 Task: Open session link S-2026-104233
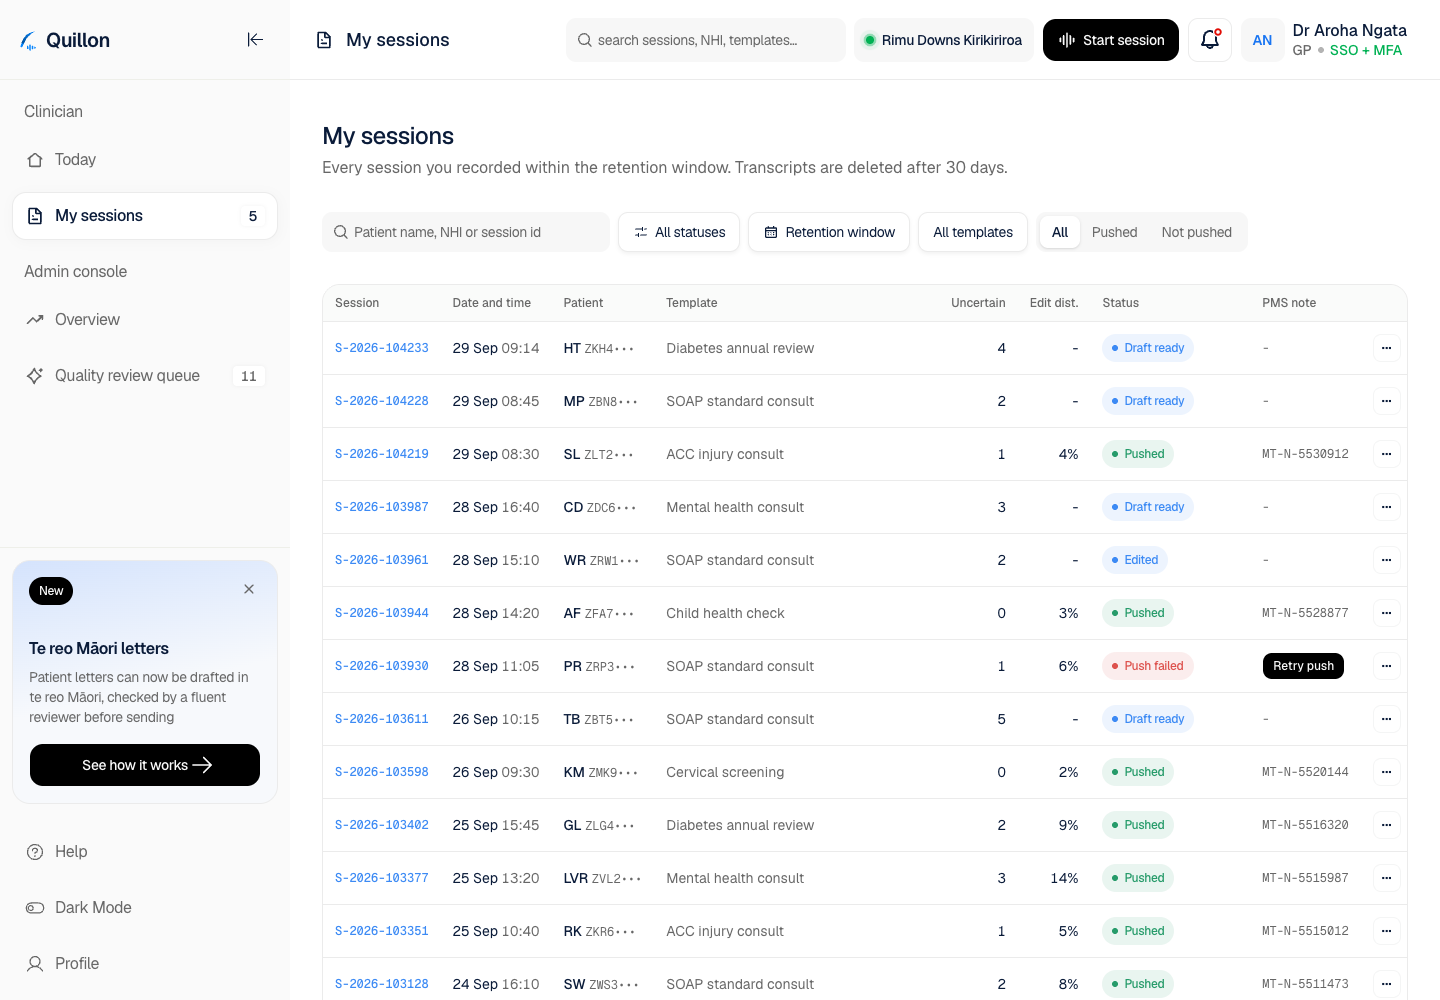(382, 348)
